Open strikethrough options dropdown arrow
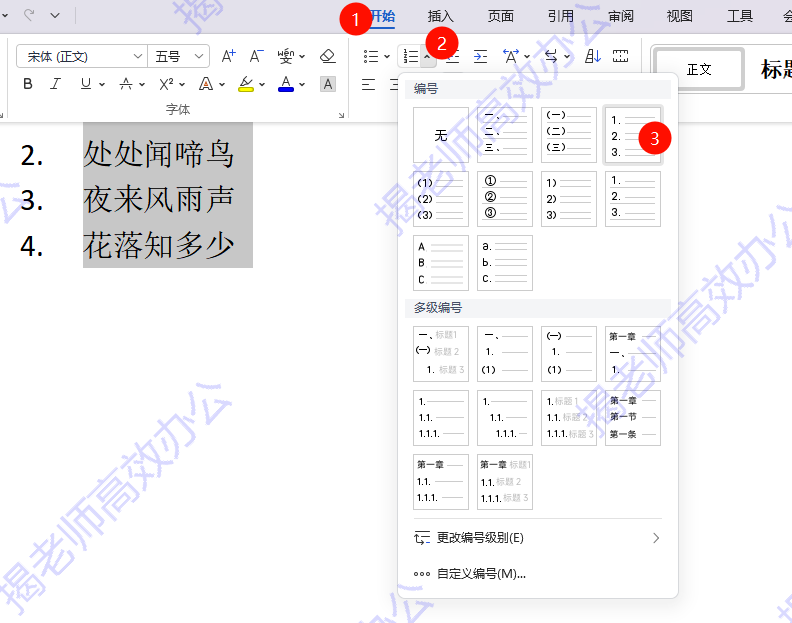The height and width of the screenshot is (623, 792). point(142,84)
